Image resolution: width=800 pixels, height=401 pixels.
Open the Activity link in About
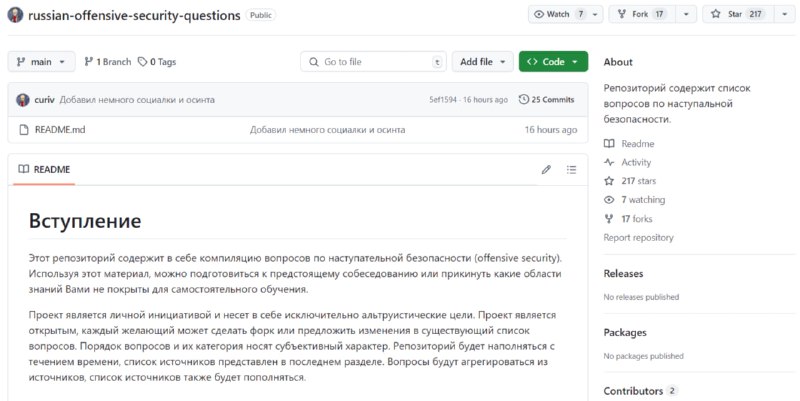(636, 162)
